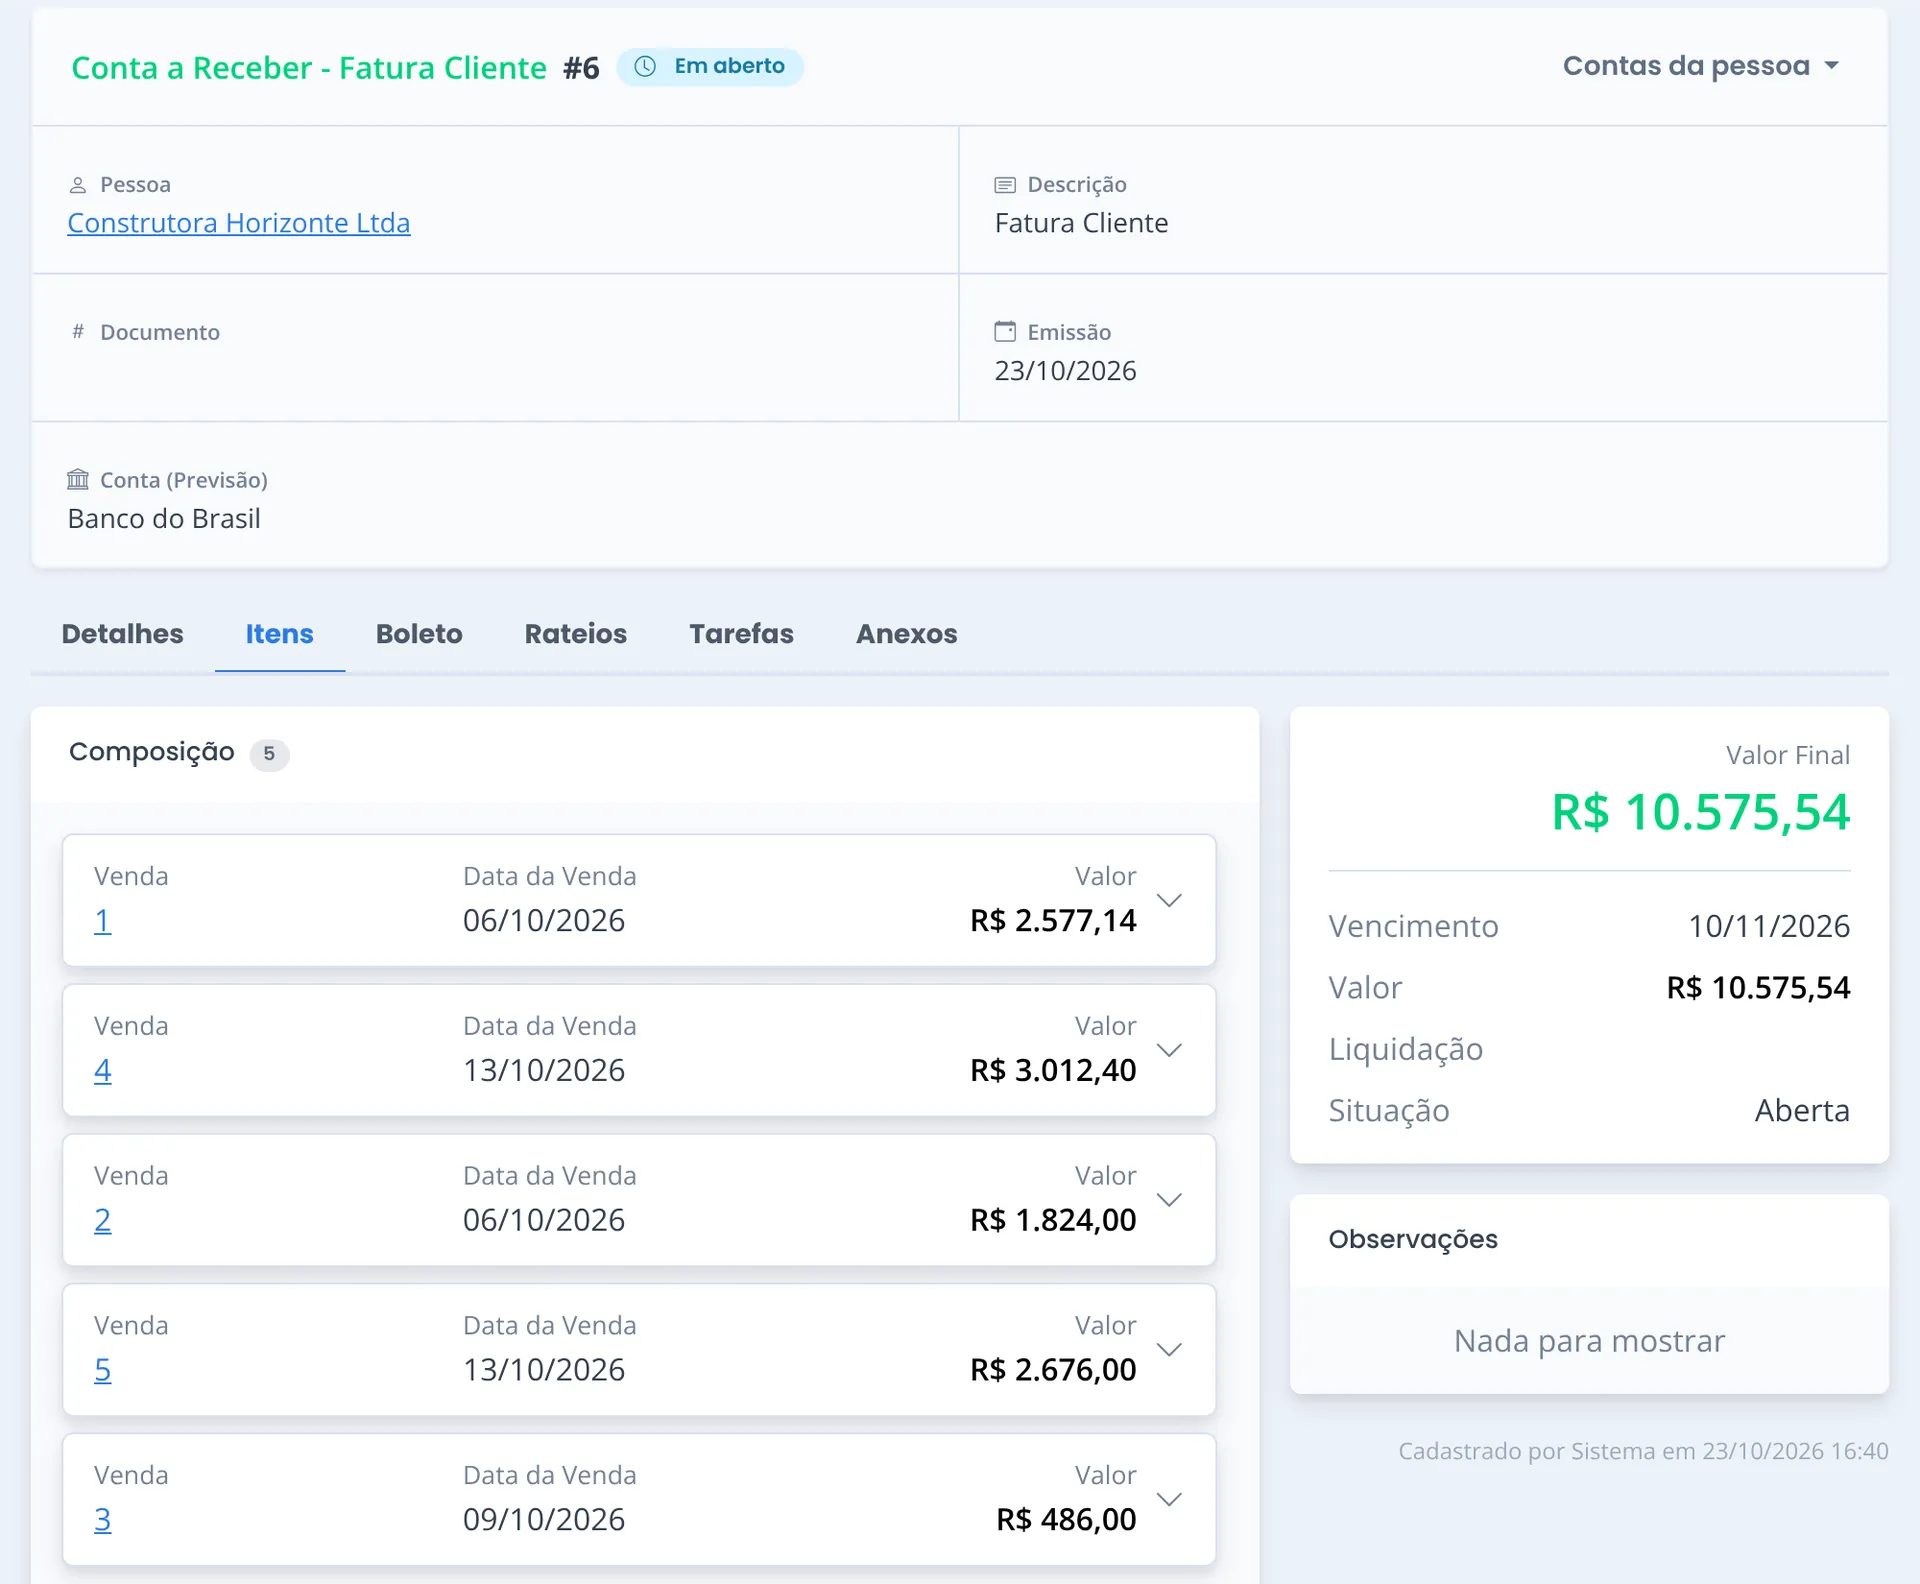
Task: Open sale link number 3
Action: point(103,1520)
